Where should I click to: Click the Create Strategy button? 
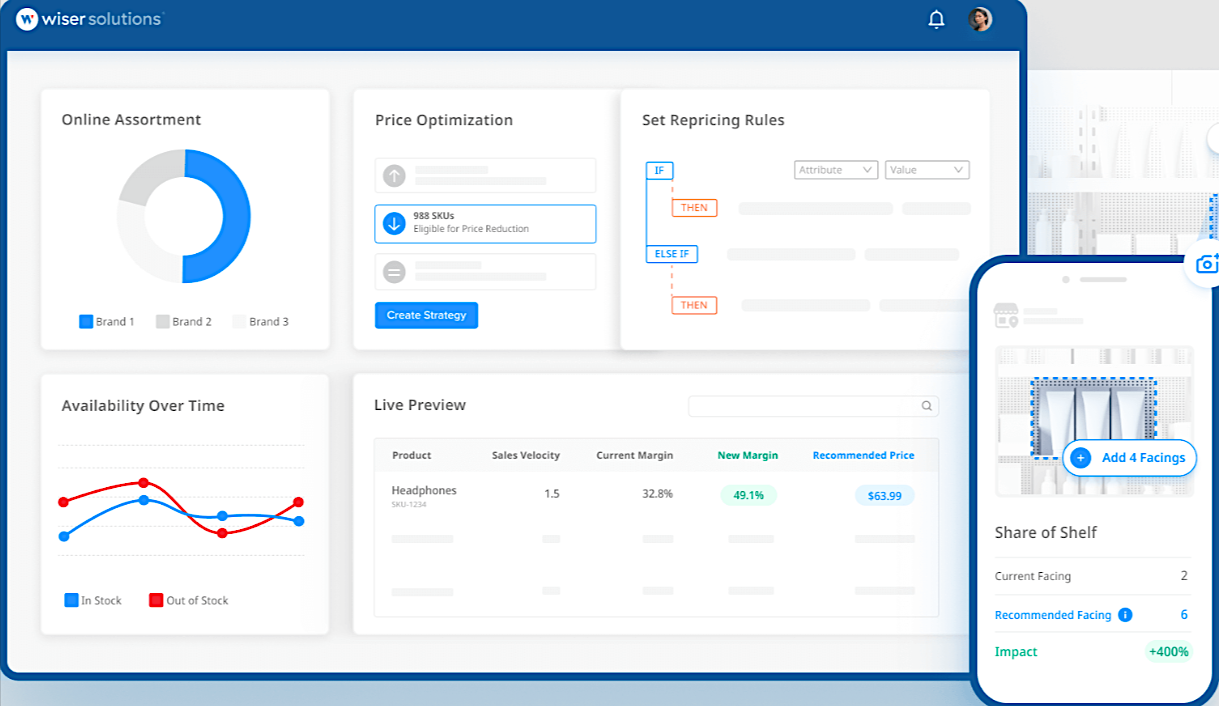[427, 315]
